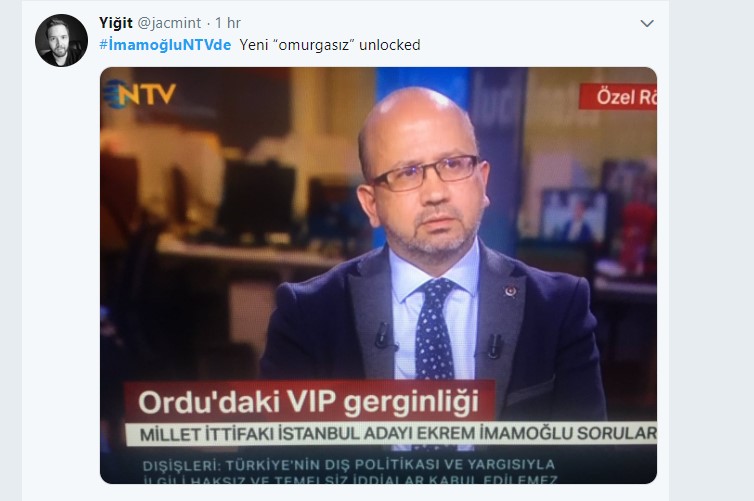
Task: Open Yiğit's profile avatar picture
Action: 62,40
